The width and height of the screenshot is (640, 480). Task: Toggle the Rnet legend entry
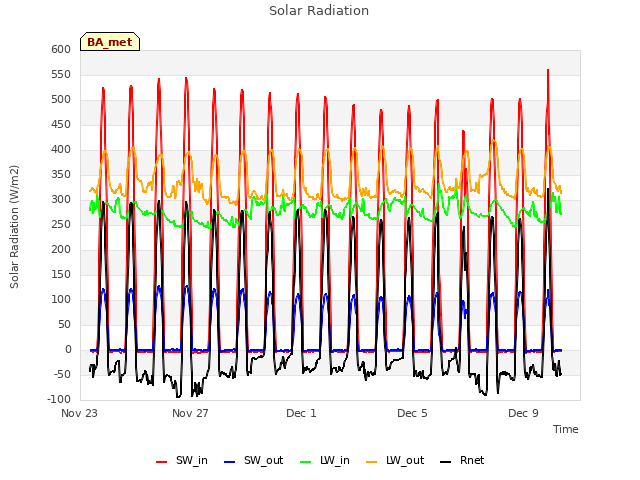[462, 461]
